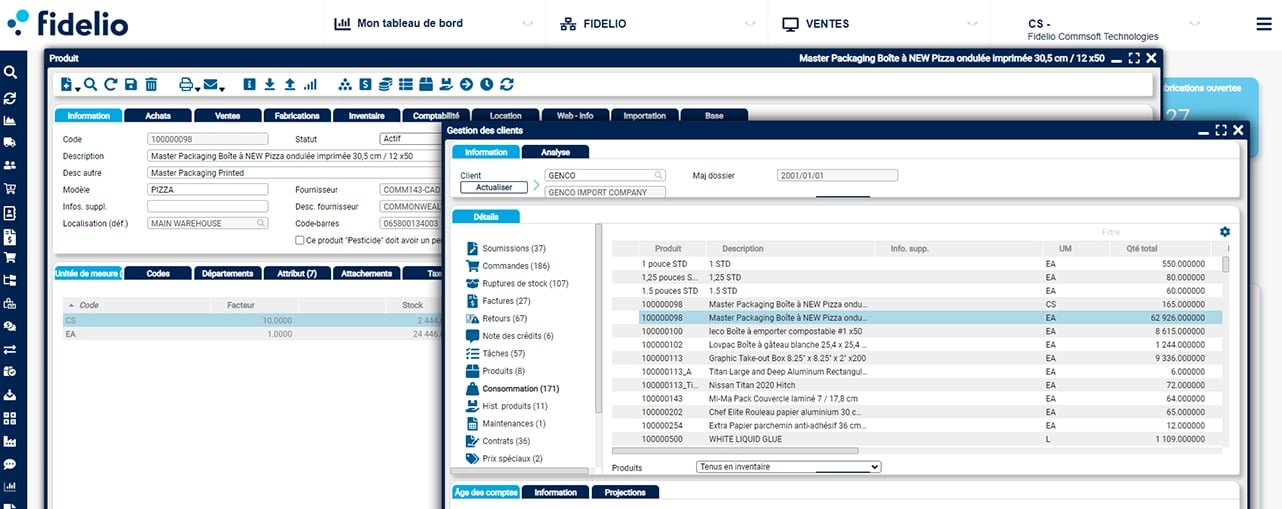Viewport: 1282px width, 509px height.
Task: Click the vertical scrollbar of the details list
Action: click(599, 320)
